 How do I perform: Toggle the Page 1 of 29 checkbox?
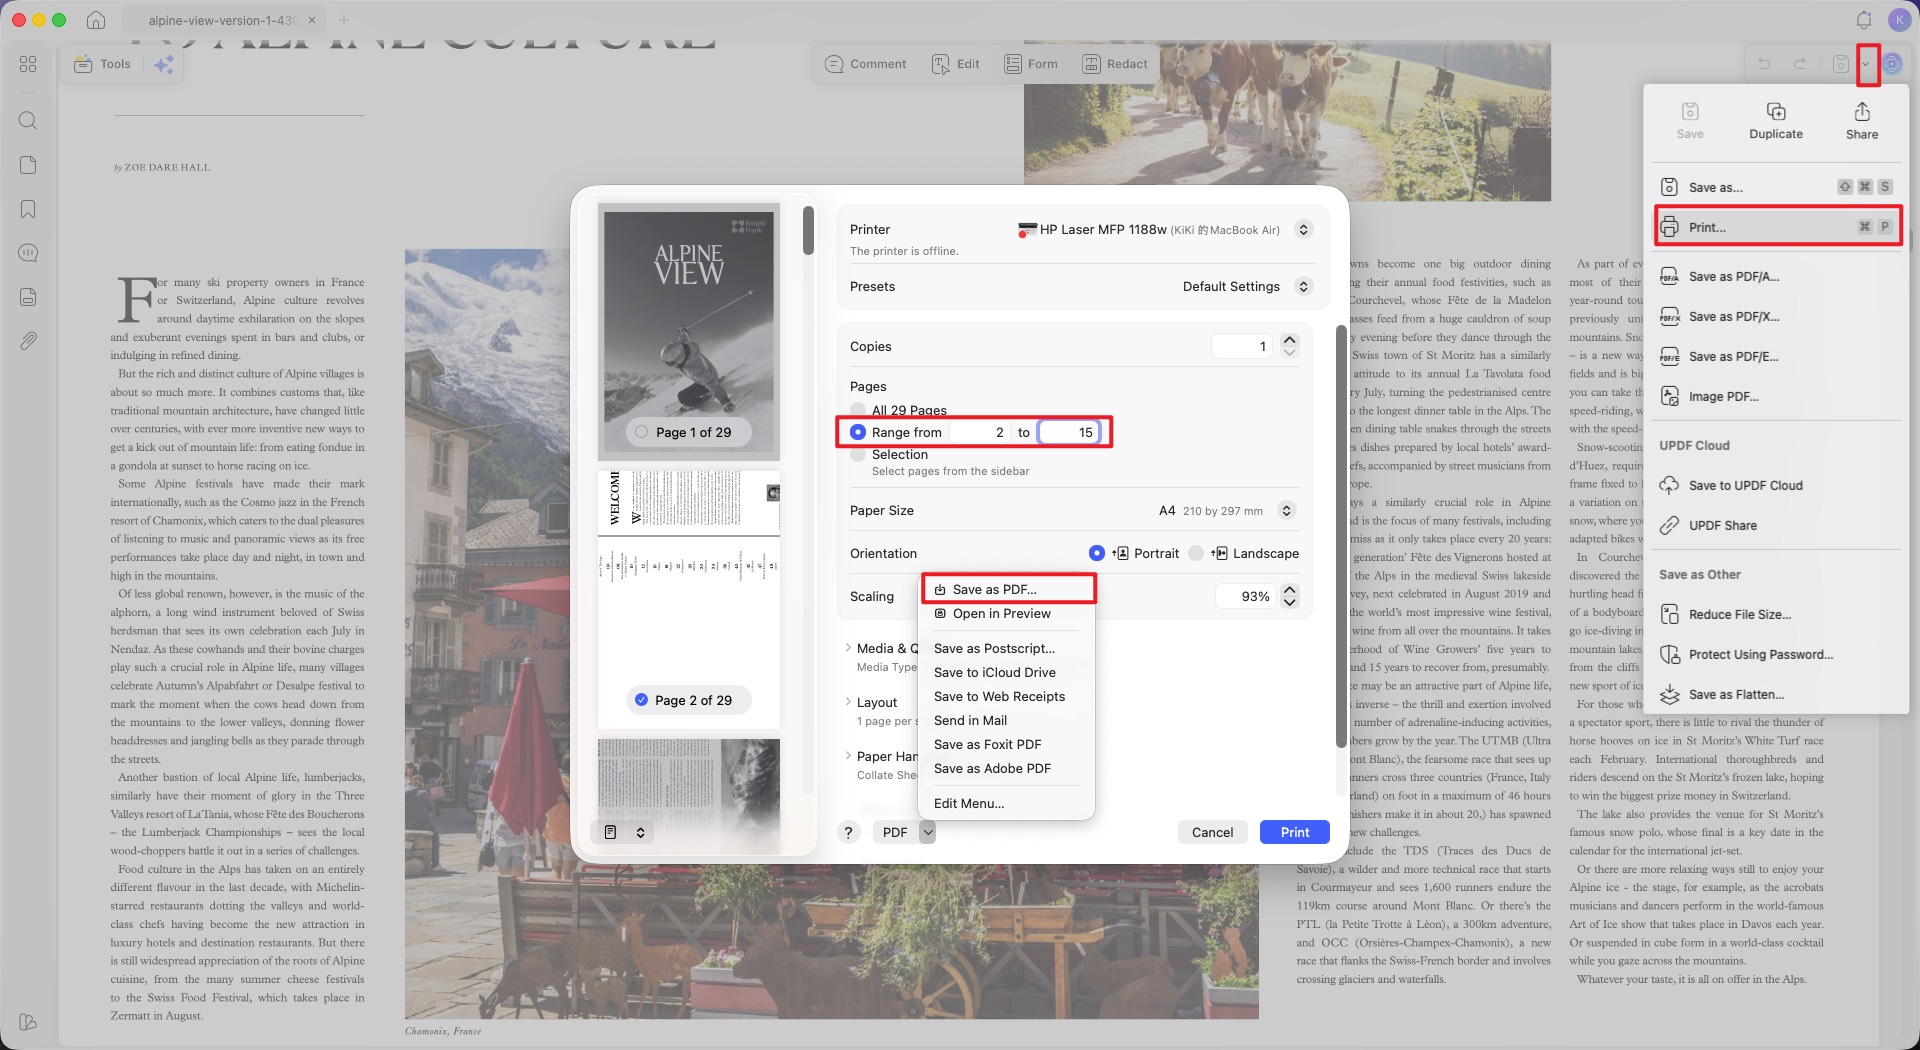tap(642, 433)
